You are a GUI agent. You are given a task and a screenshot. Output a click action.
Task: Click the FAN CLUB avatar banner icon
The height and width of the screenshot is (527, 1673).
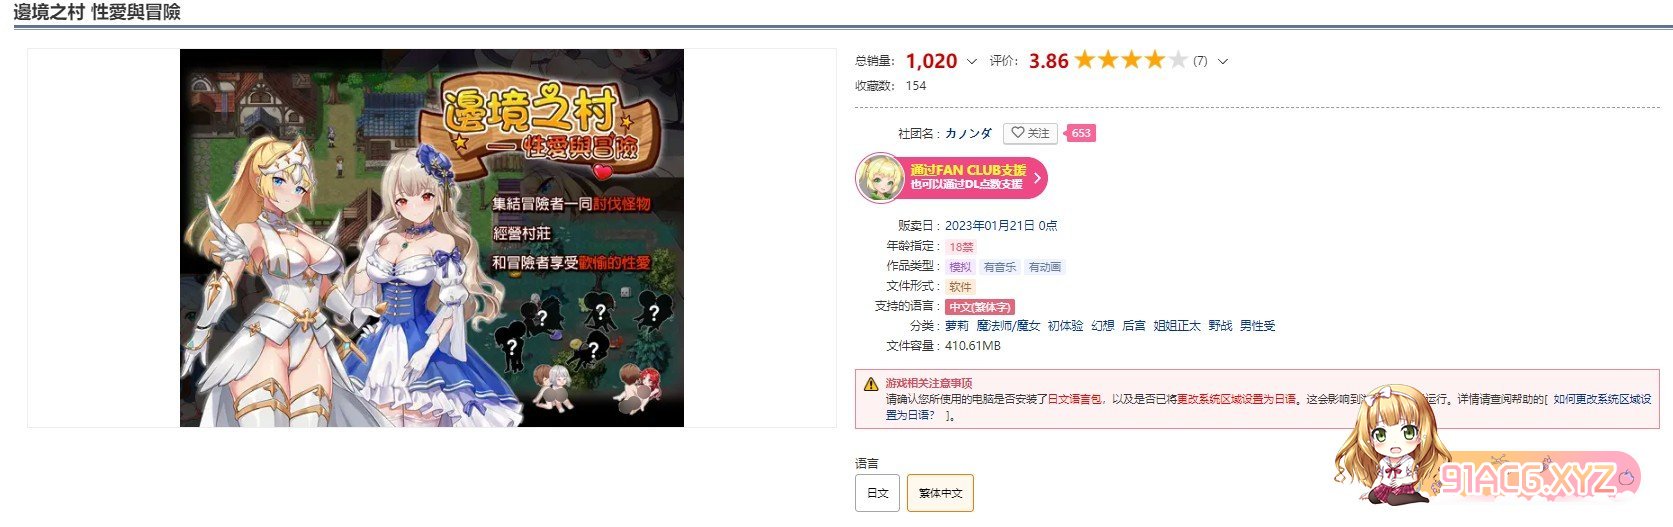880,178
